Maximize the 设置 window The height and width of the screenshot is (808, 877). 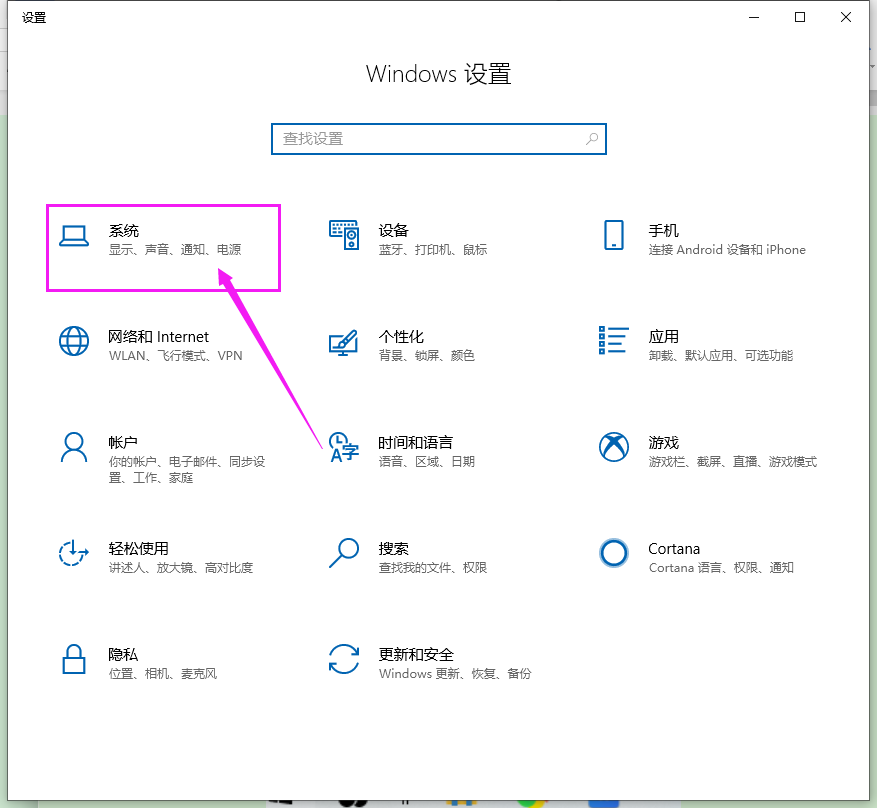pyautogui.click(x=800, y=17)
